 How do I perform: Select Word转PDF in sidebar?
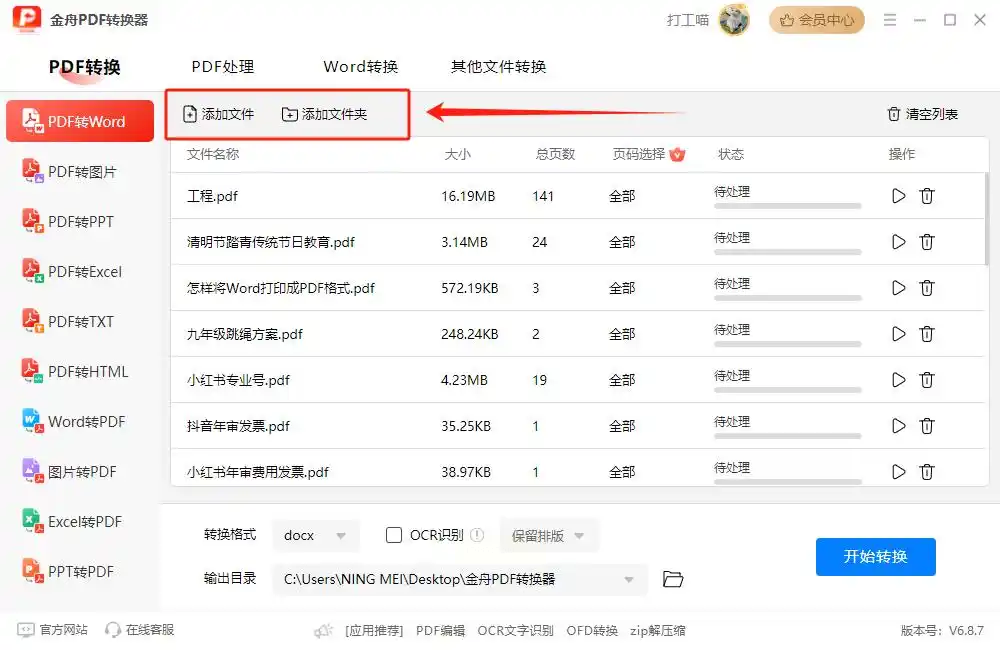(80, 421)
